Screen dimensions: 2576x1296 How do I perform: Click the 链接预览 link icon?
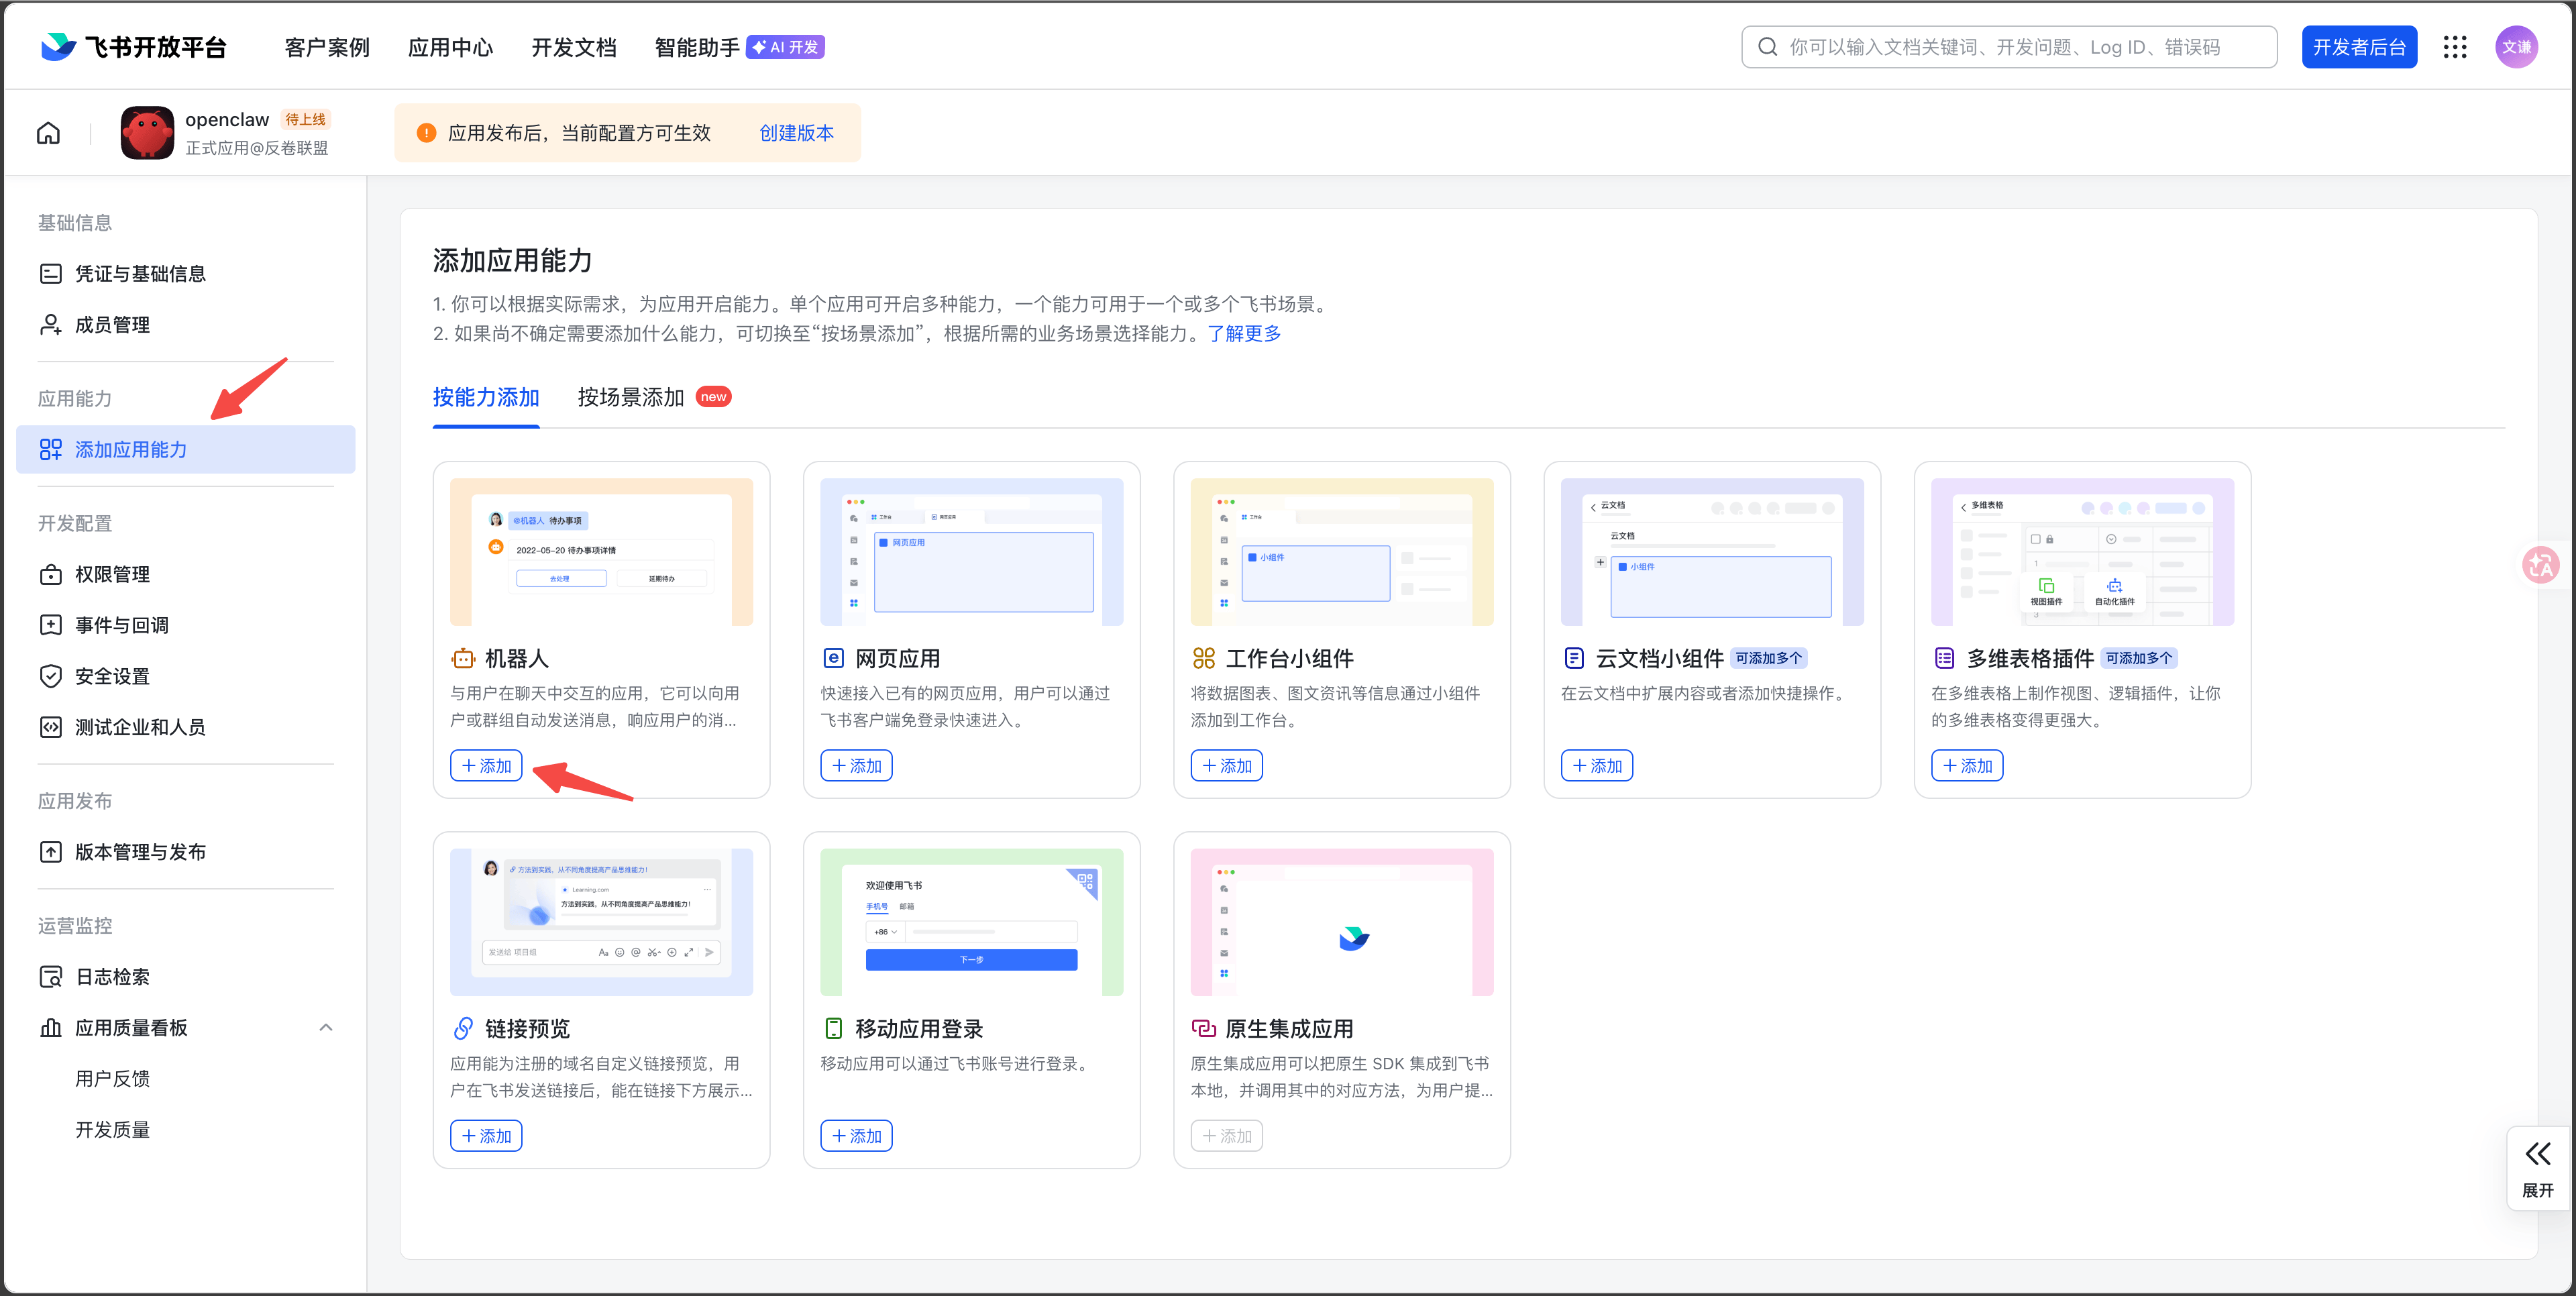click(463, 1028)
